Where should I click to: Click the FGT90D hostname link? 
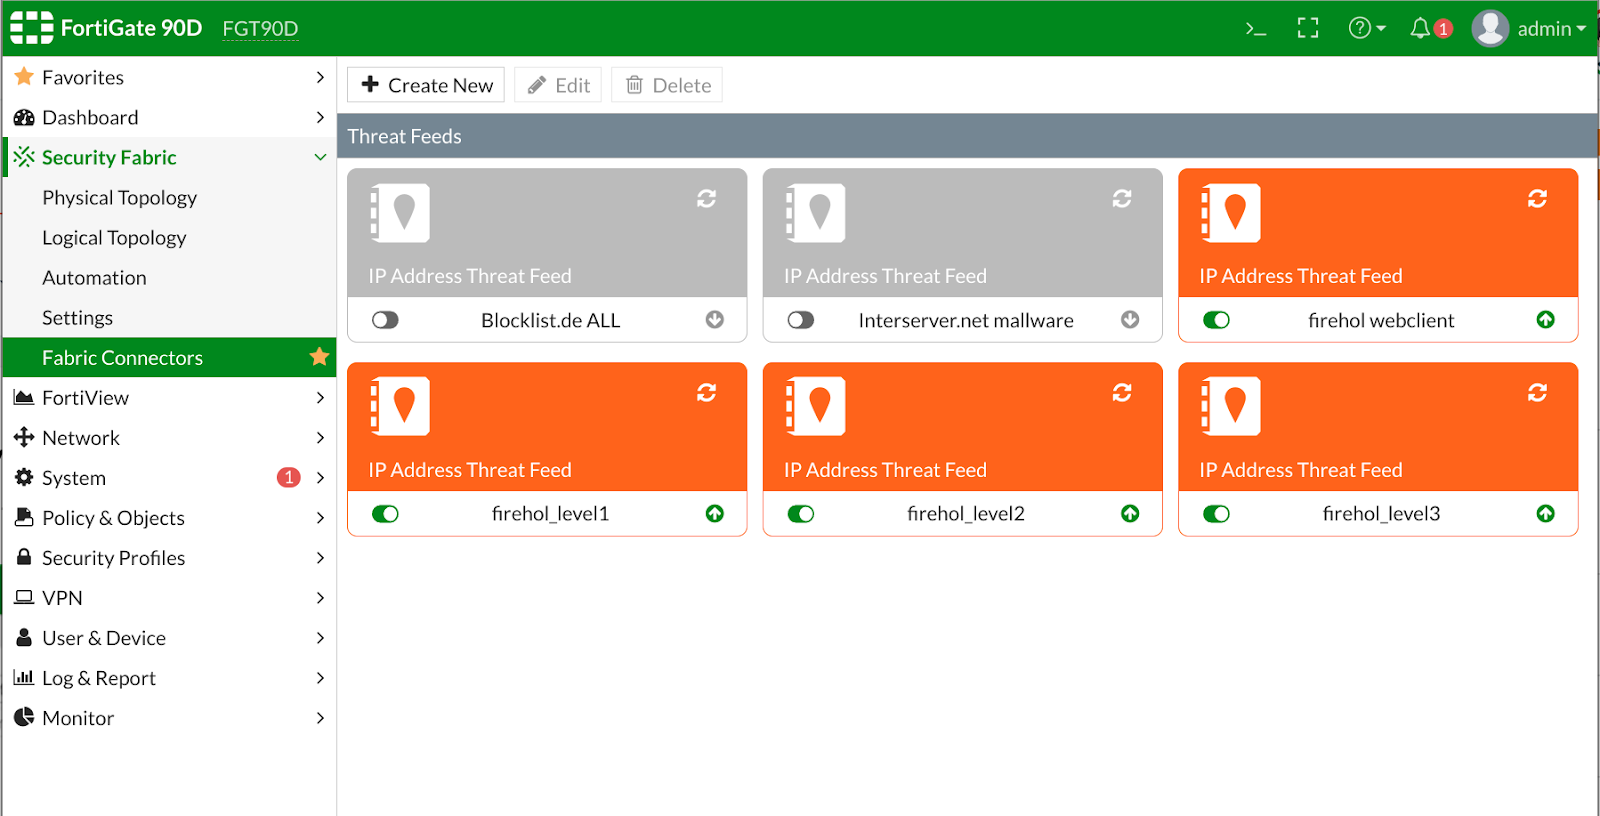point(260,28)
